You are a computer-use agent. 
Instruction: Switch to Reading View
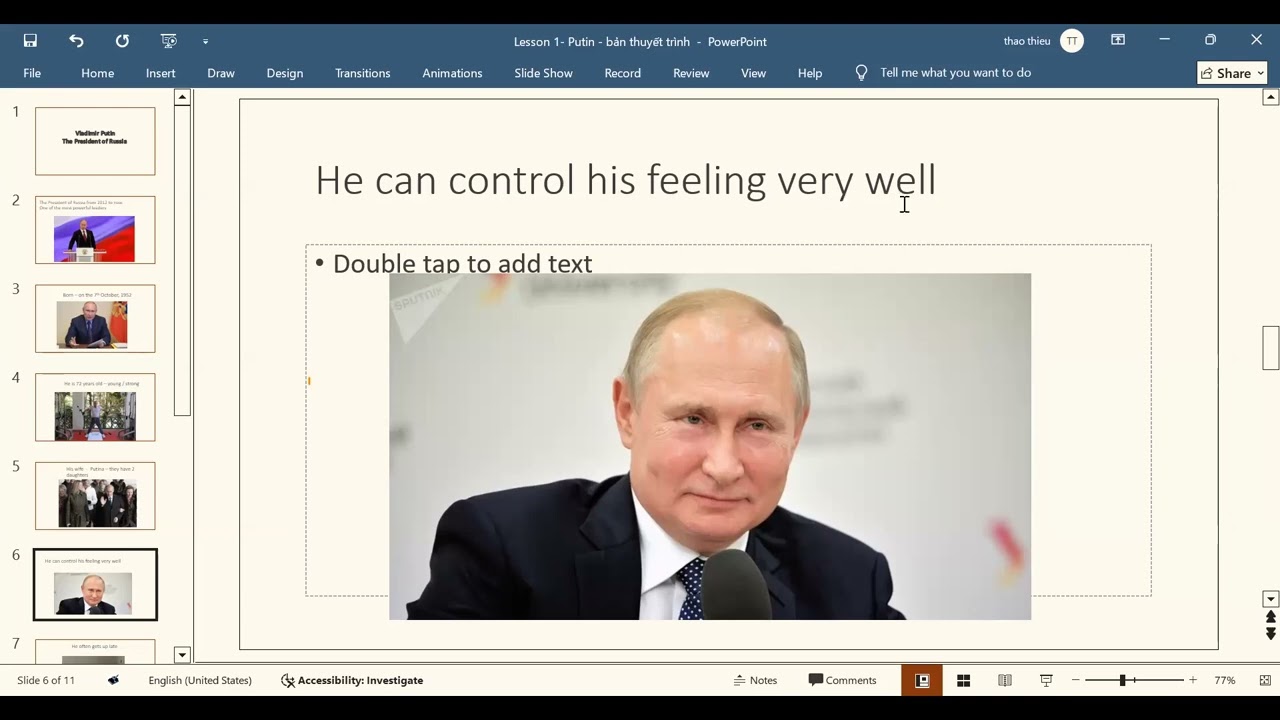click(x=1005, y=680)
